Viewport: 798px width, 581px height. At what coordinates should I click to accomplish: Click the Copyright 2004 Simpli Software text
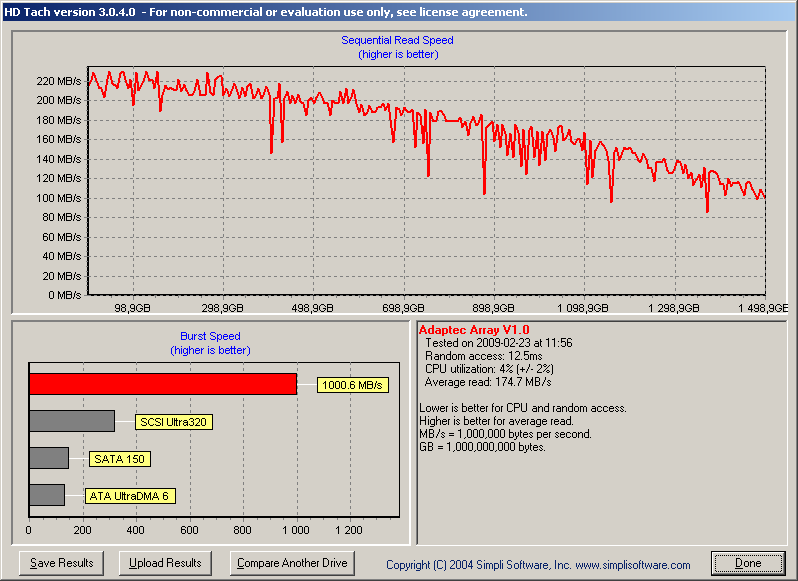pyautogui.click(x=538, y=565)
